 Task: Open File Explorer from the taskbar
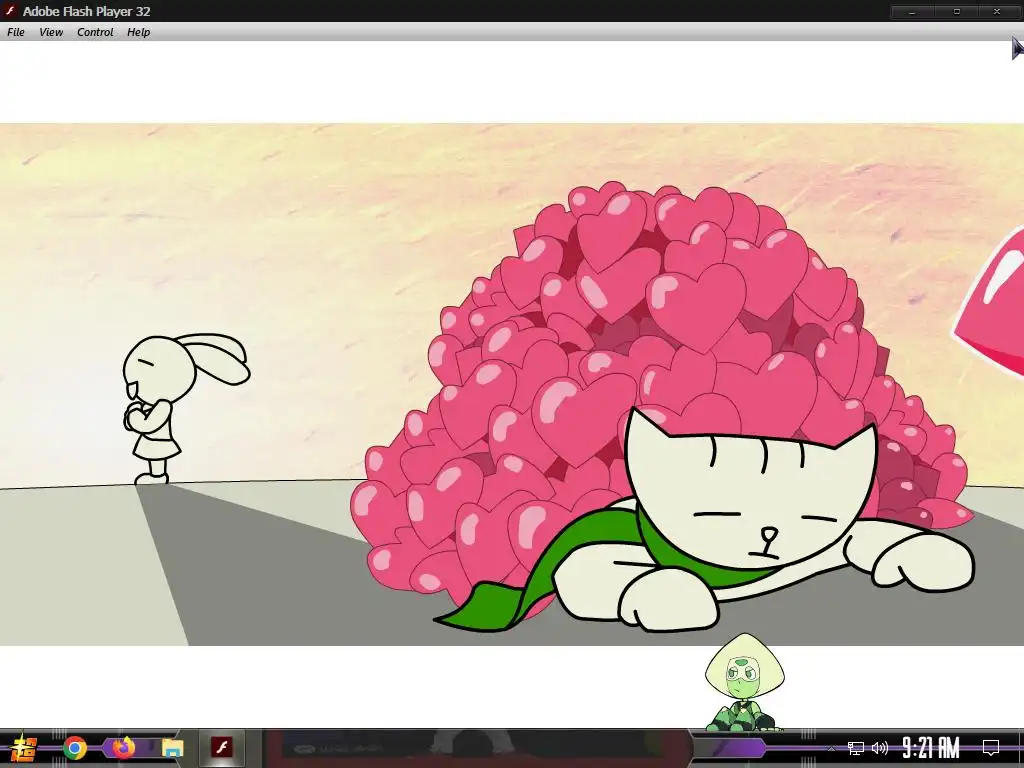pos(172,748)
